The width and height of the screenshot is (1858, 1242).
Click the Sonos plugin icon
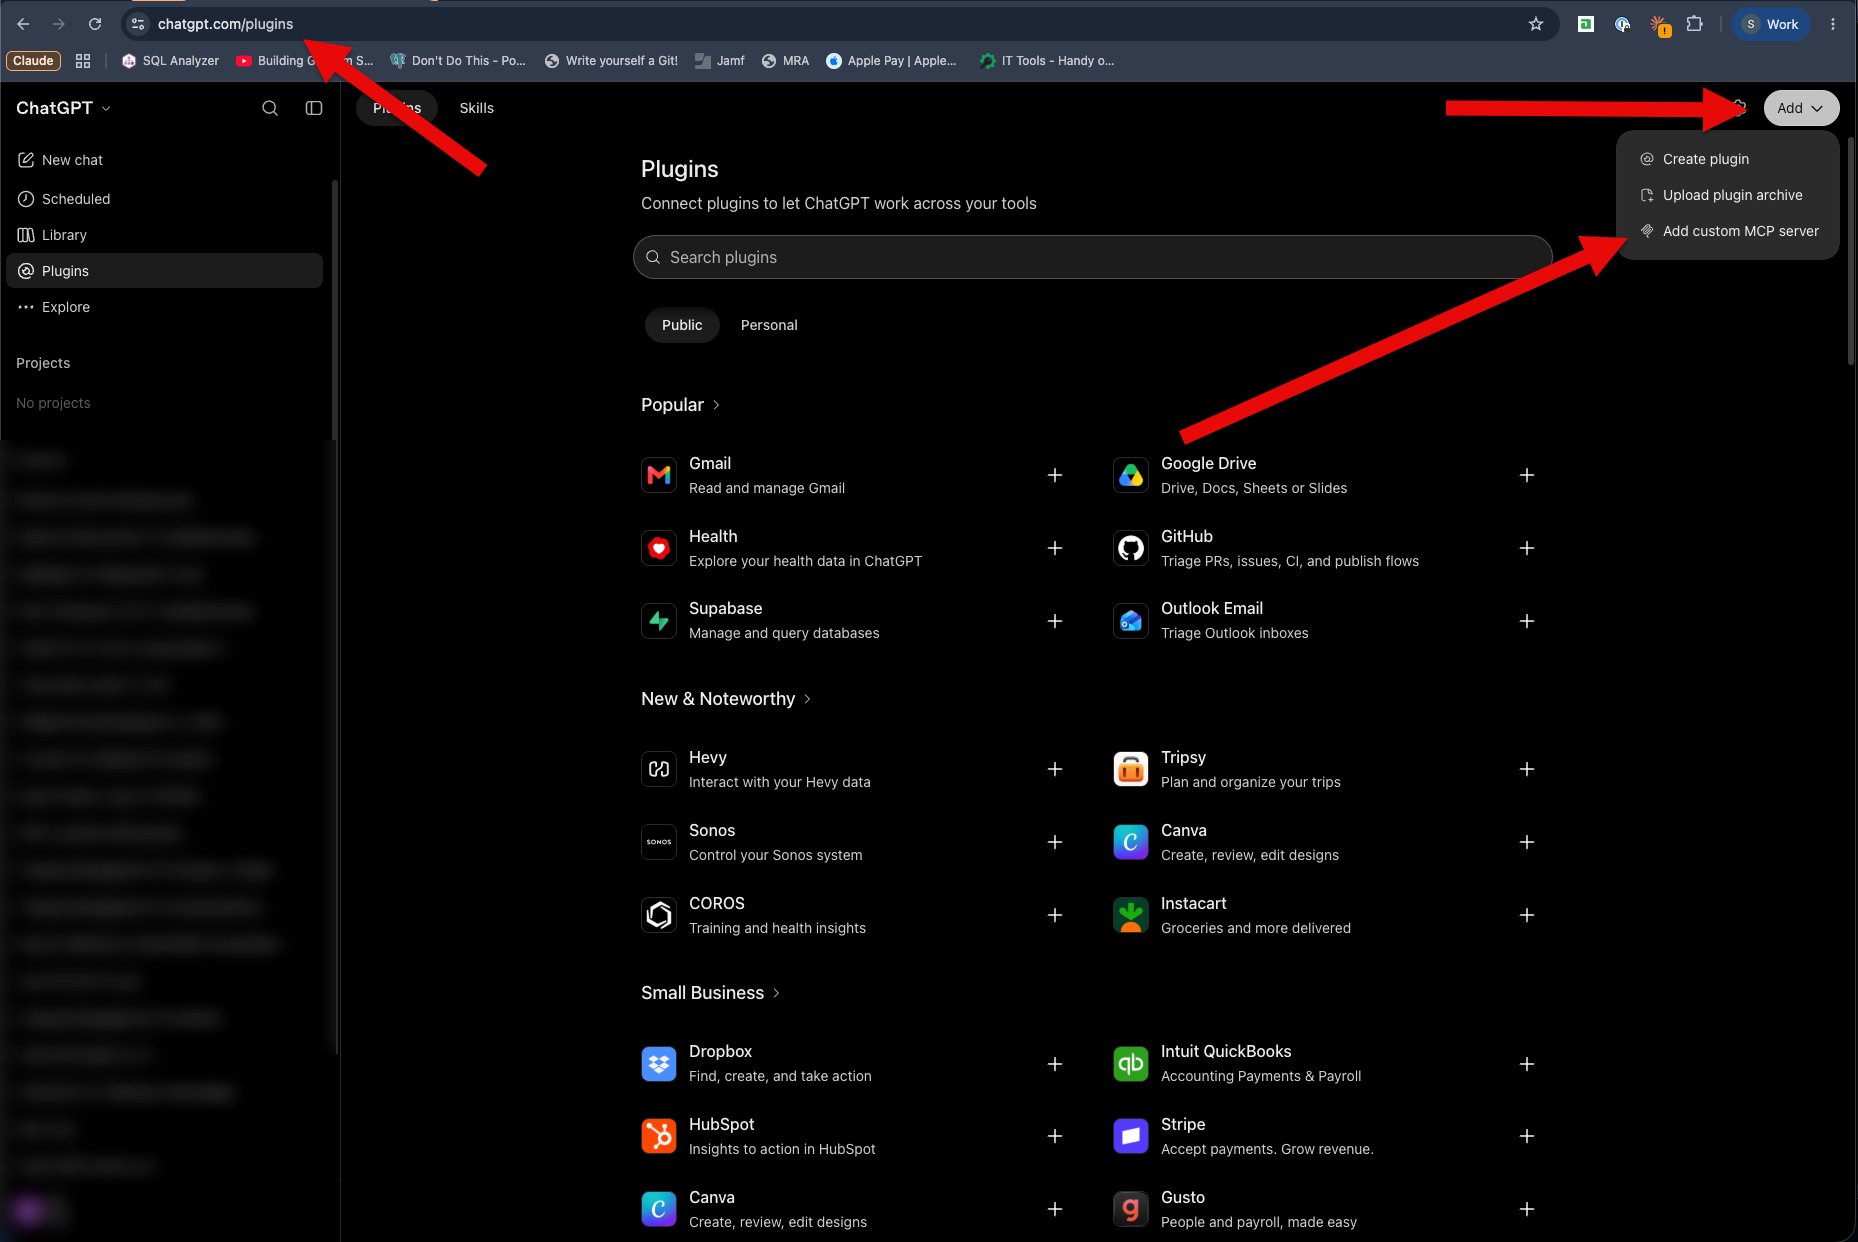[659, 842]
